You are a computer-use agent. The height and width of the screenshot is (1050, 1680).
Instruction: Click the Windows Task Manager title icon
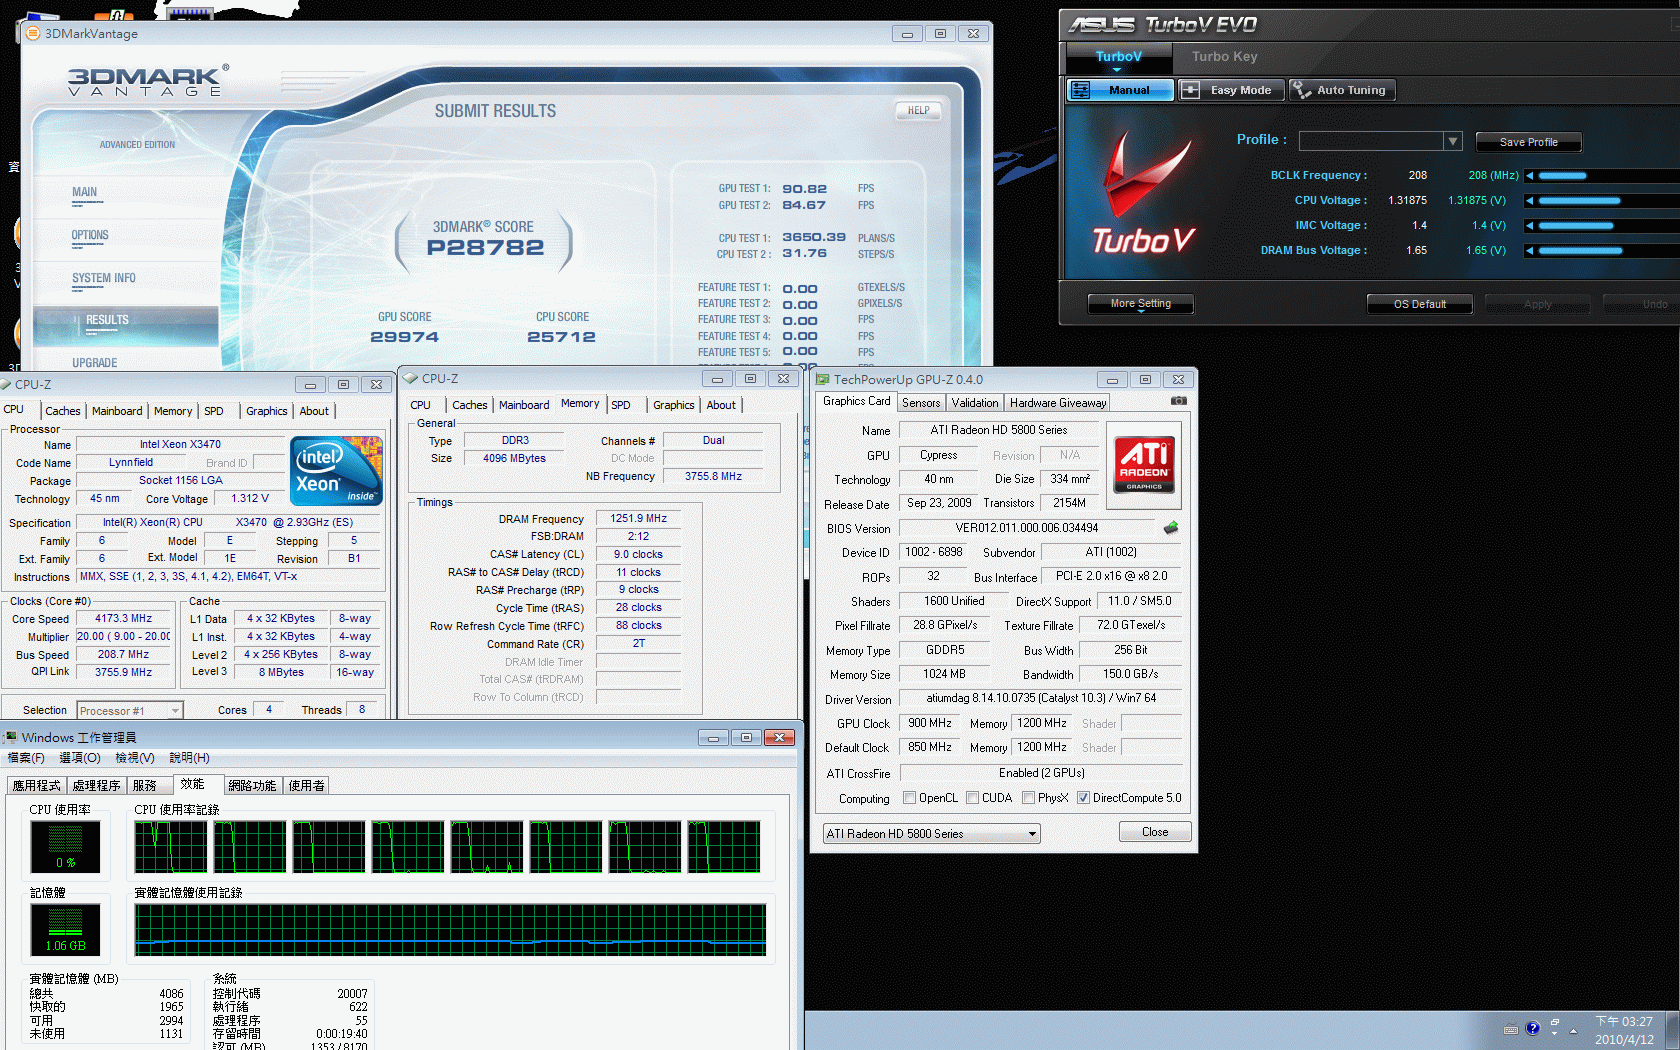[11, 737]
